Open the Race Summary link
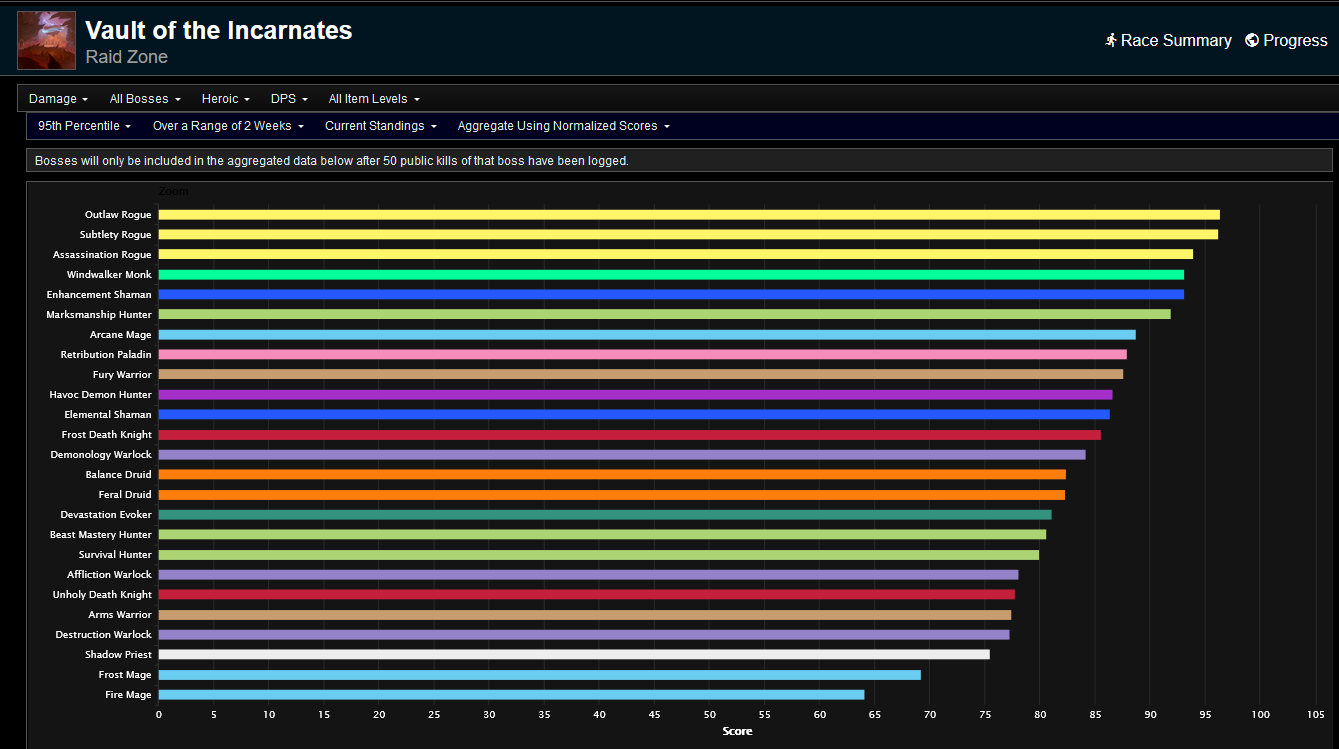This screenshot has height=749, width=1339. 1175,40
